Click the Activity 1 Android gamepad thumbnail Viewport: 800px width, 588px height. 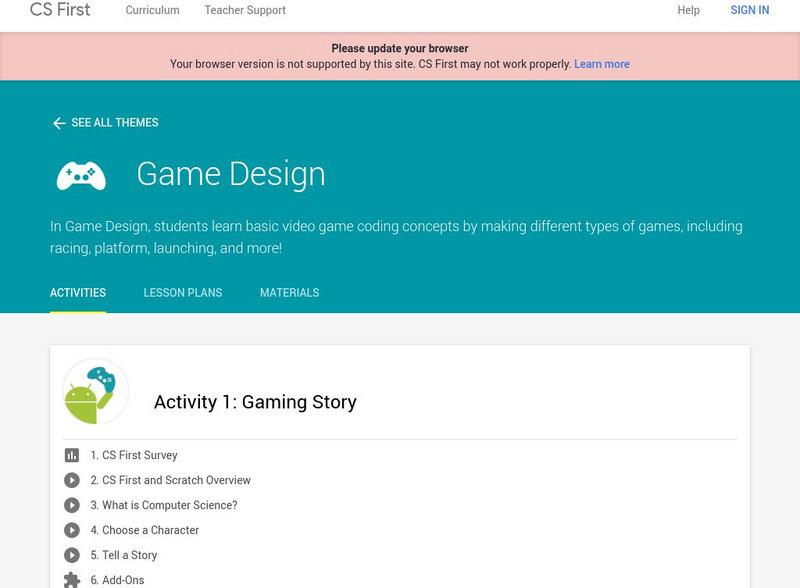95,391
